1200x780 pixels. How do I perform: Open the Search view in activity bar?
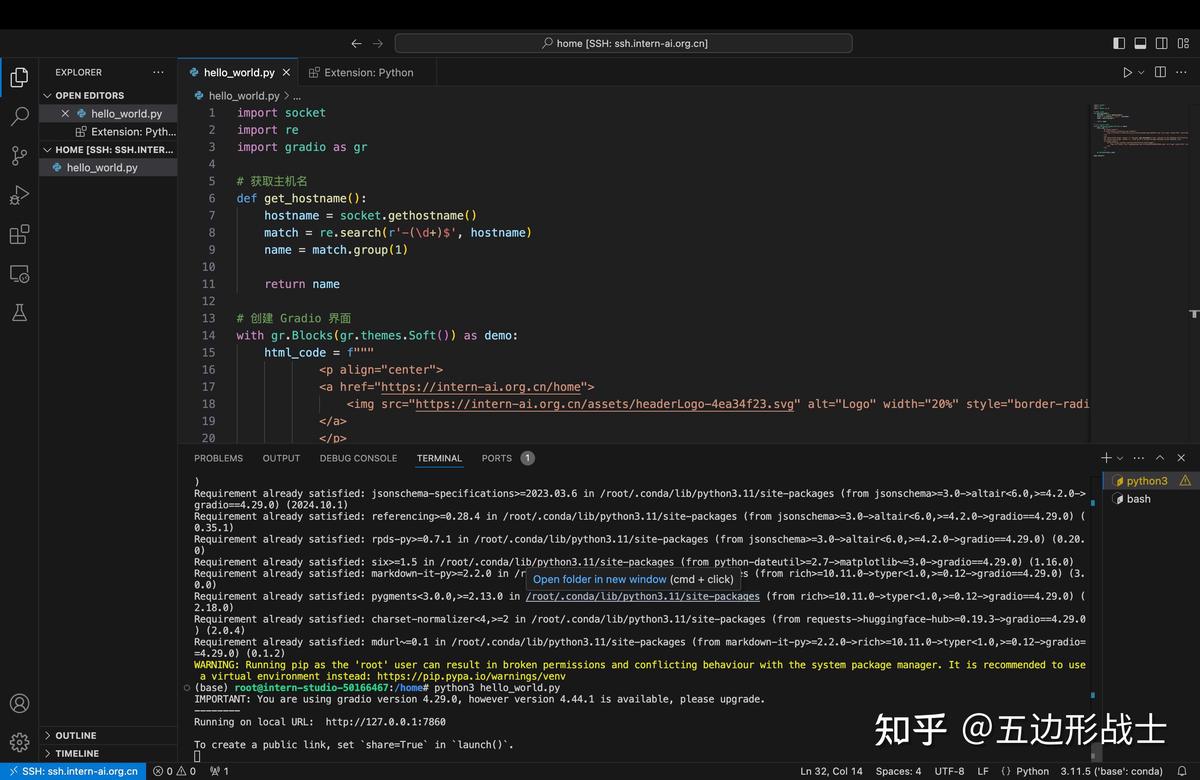(19, 117)
